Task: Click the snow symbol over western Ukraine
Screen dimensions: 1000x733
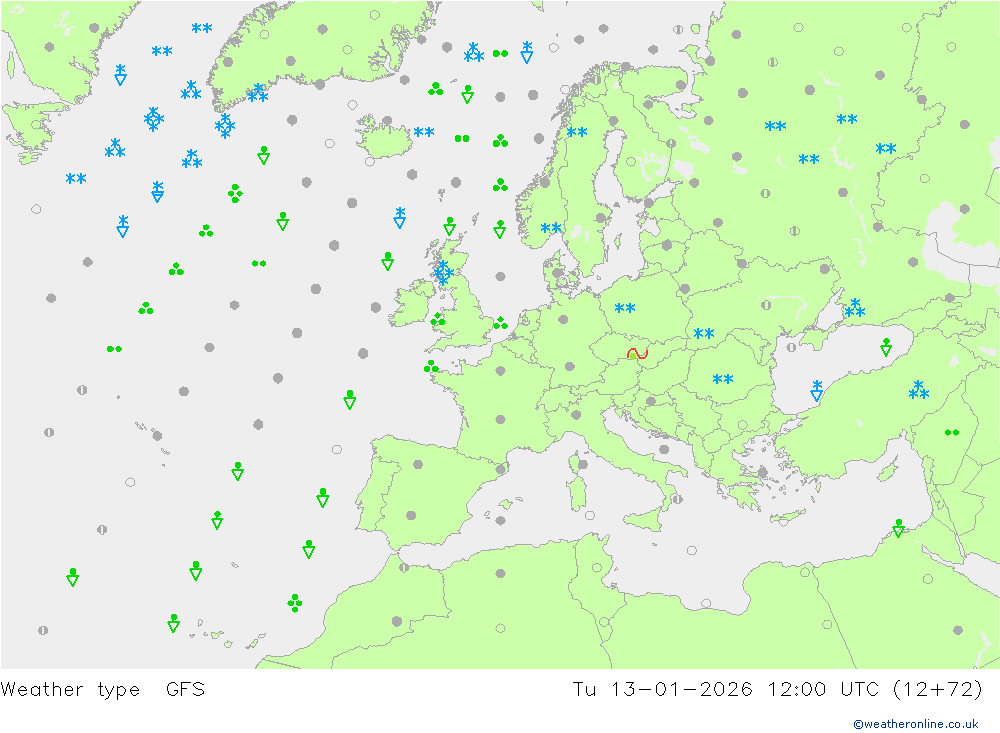Action: tap(704, 333)
